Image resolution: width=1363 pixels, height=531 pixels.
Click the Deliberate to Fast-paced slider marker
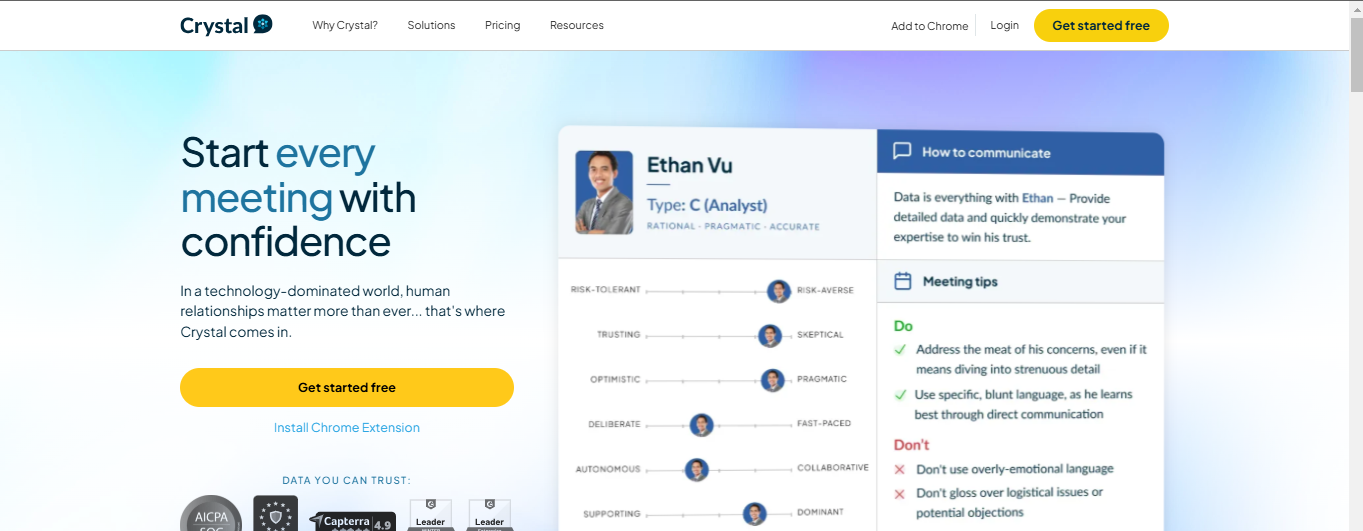(702, 424)
